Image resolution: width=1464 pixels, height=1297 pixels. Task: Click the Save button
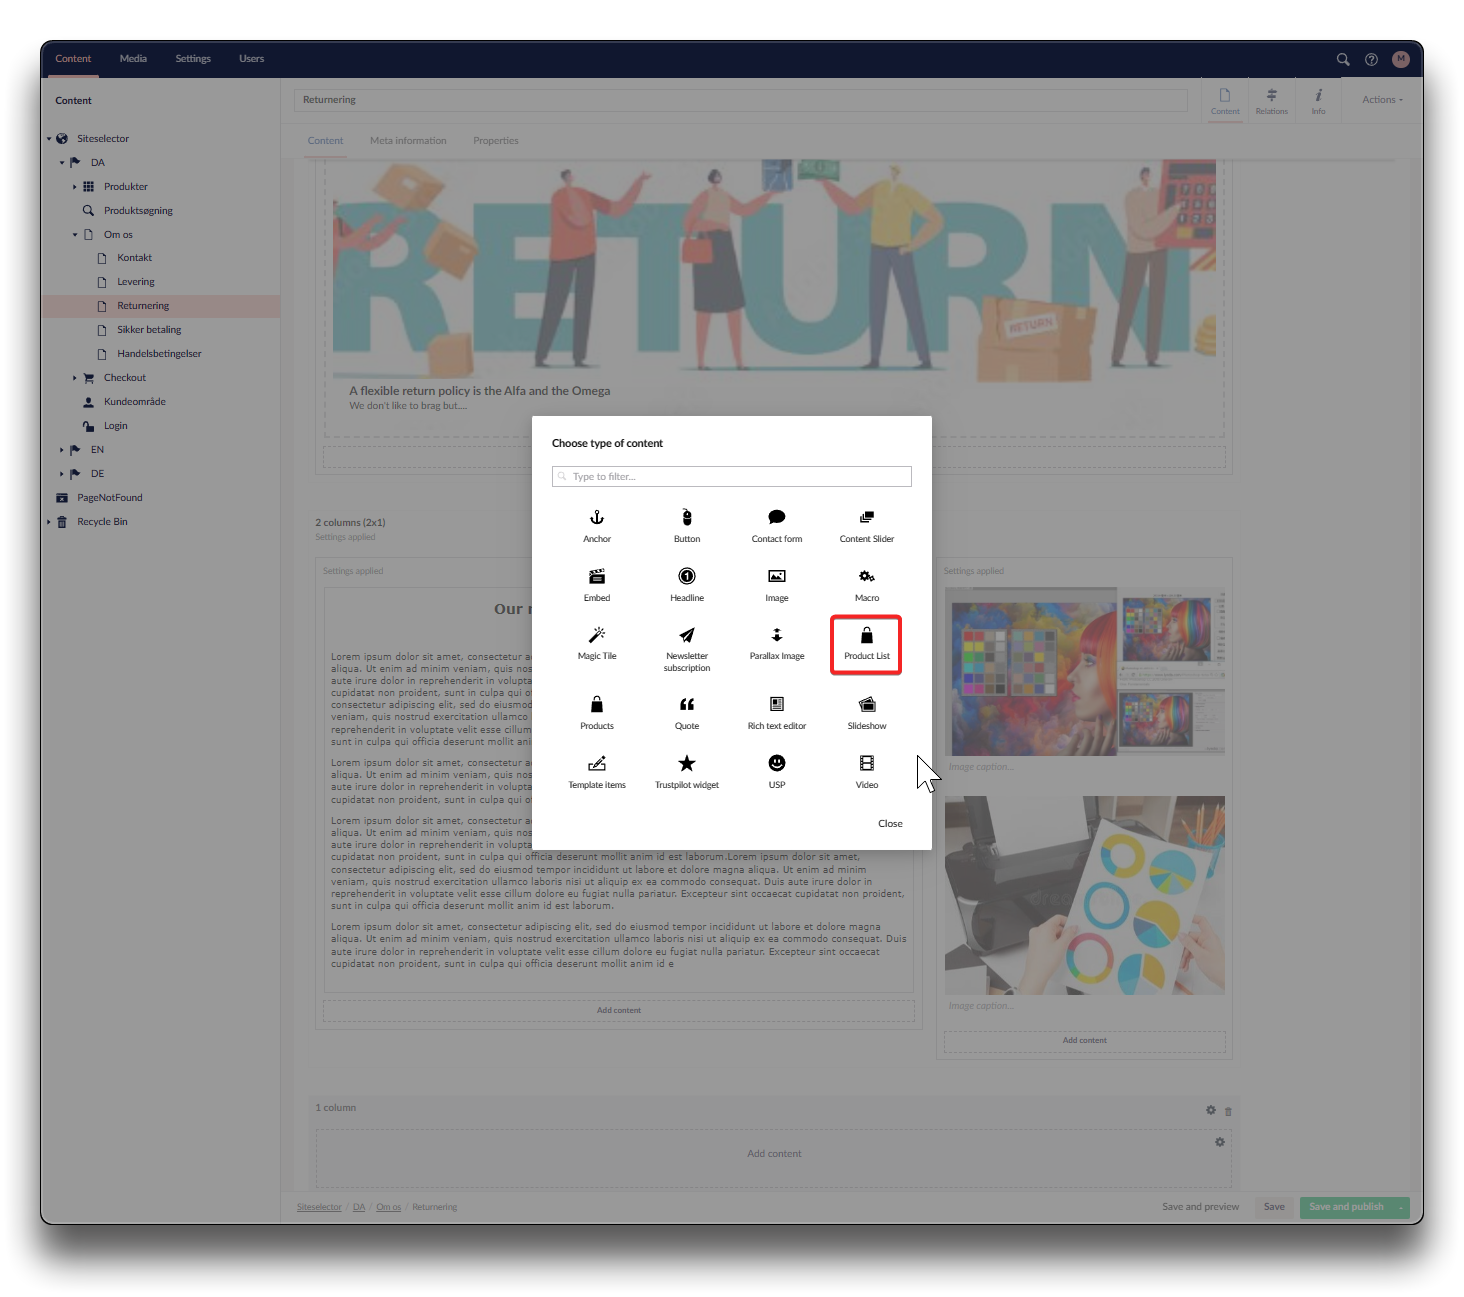[x=1274, y=1207]
